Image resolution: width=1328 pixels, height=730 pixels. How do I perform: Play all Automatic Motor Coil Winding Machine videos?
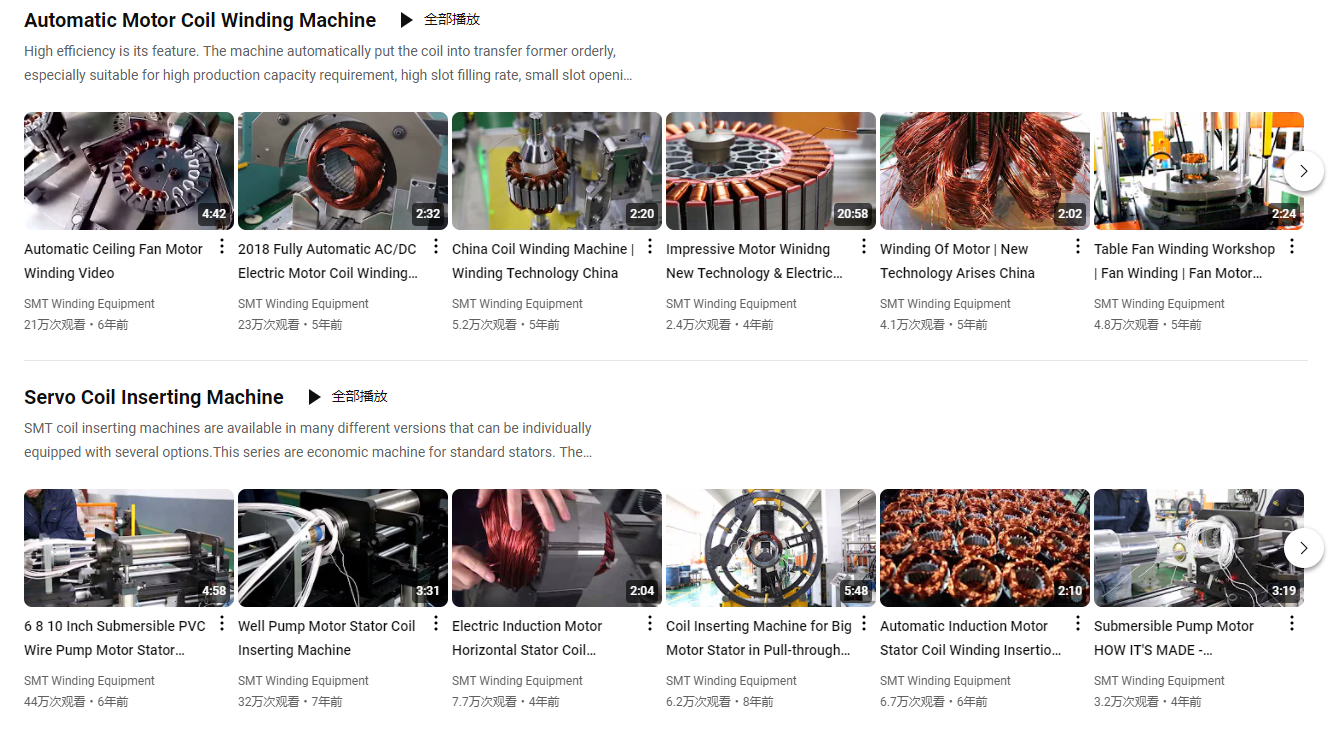point(440,20)
